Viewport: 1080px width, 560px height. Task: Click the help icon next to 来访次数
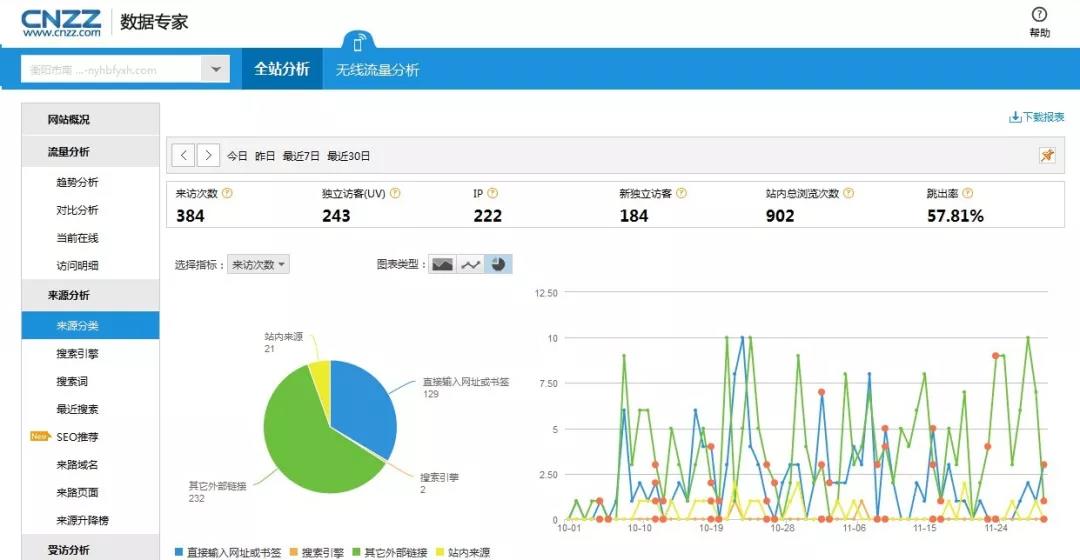click(x=227, y=194)
